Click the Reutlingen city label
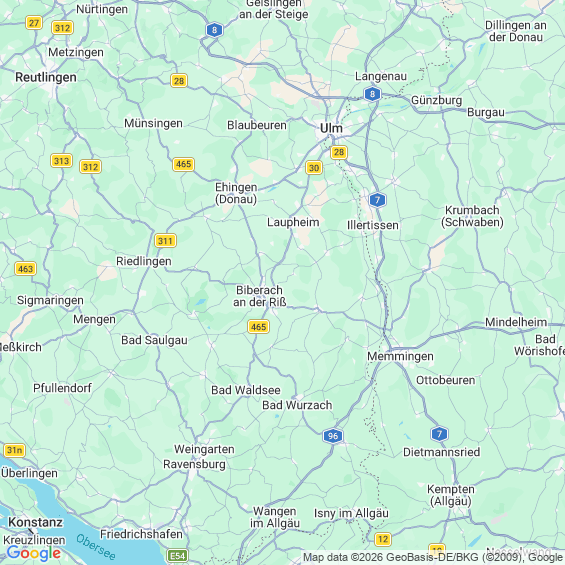565x565 pixels. (x=46, y=77)
